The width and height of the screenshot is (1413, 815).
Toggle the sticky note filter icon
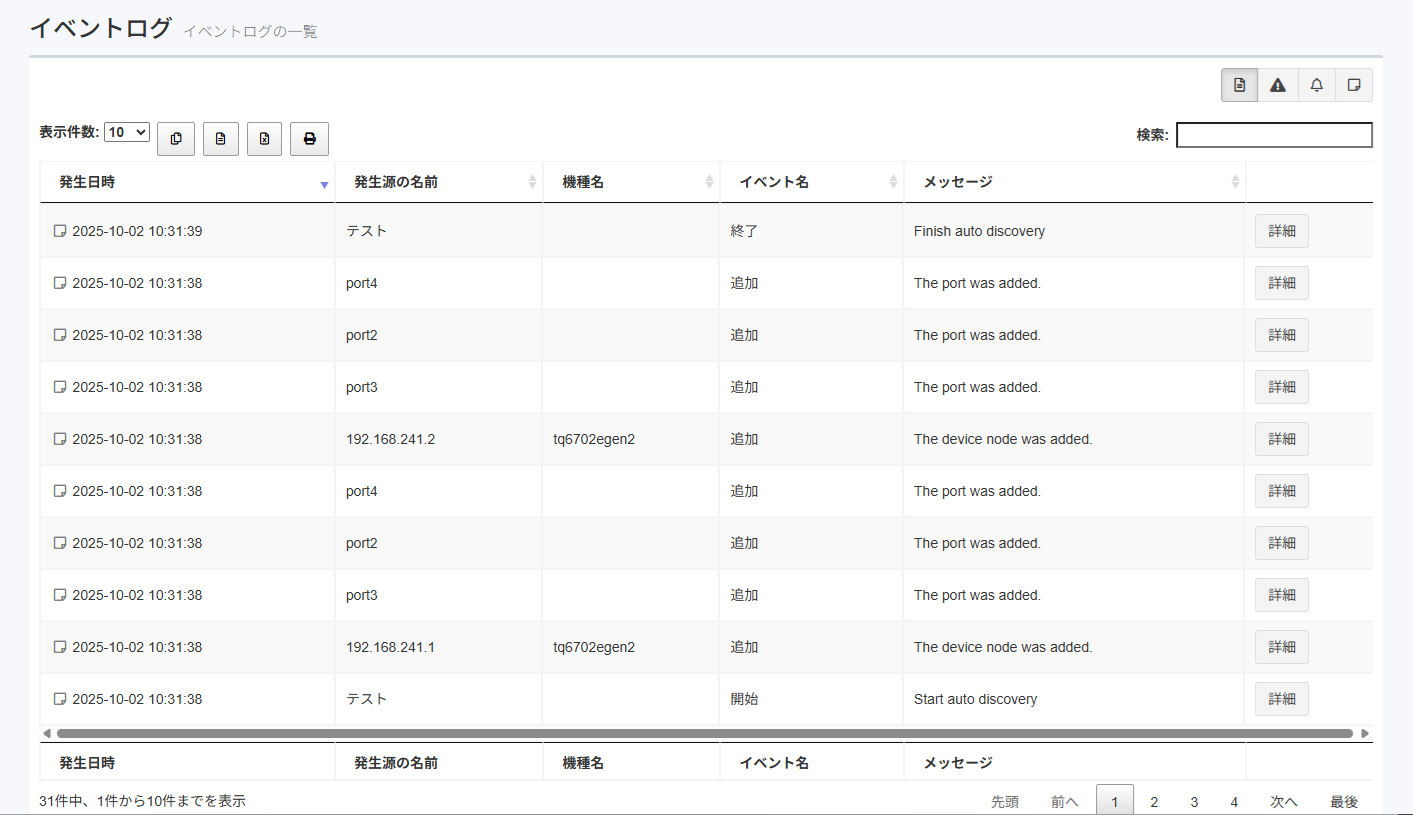click(1354, 85)
